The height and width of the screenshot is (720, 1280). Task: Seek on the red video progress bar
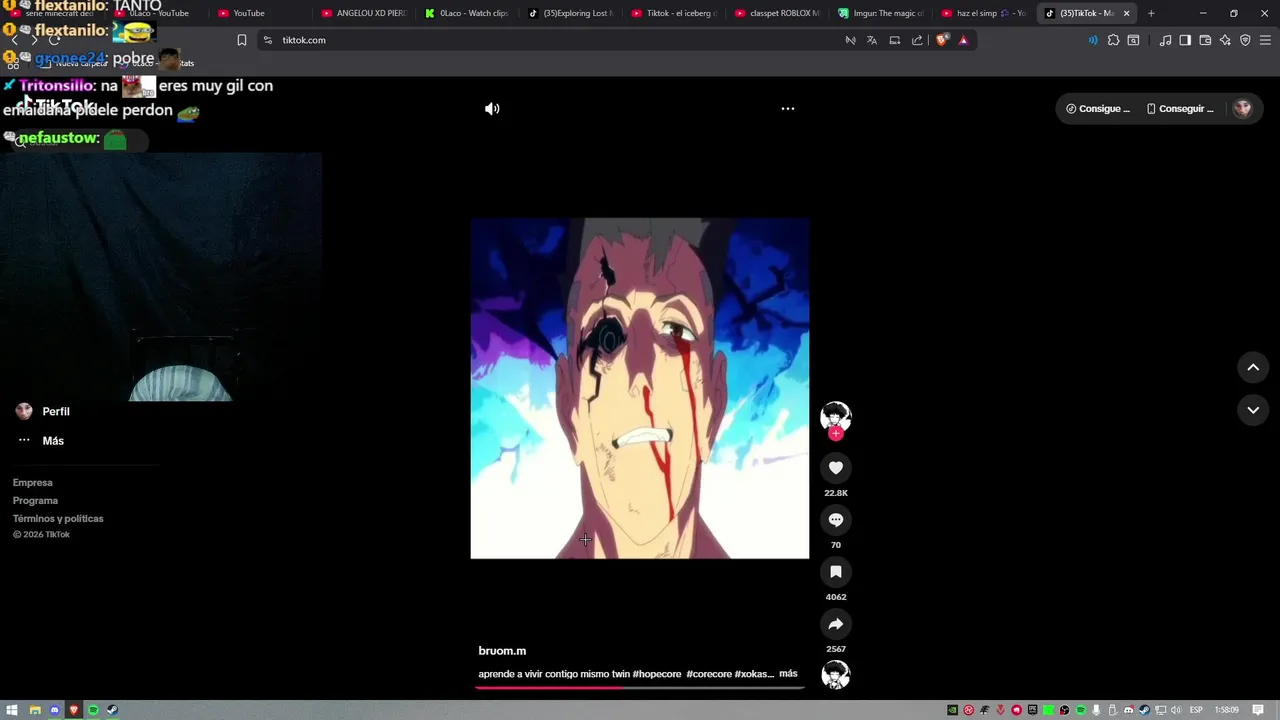(640, 688)
